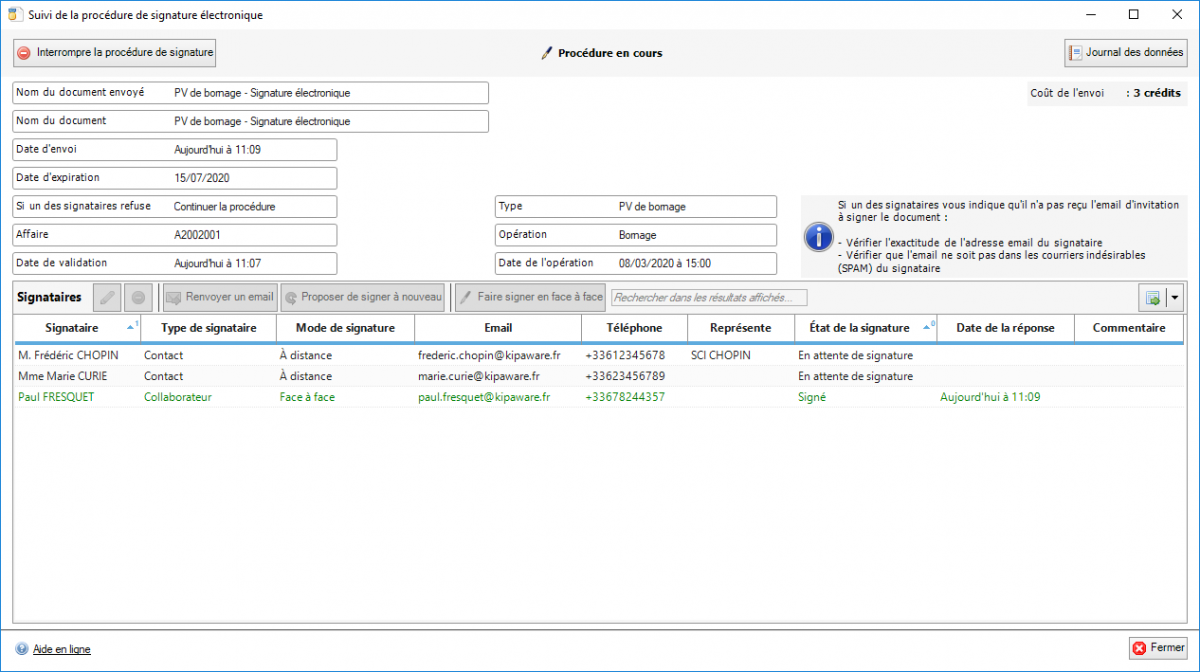Interrupt the signature procedure
This screenshot has width=1200, height=672.
115,52
